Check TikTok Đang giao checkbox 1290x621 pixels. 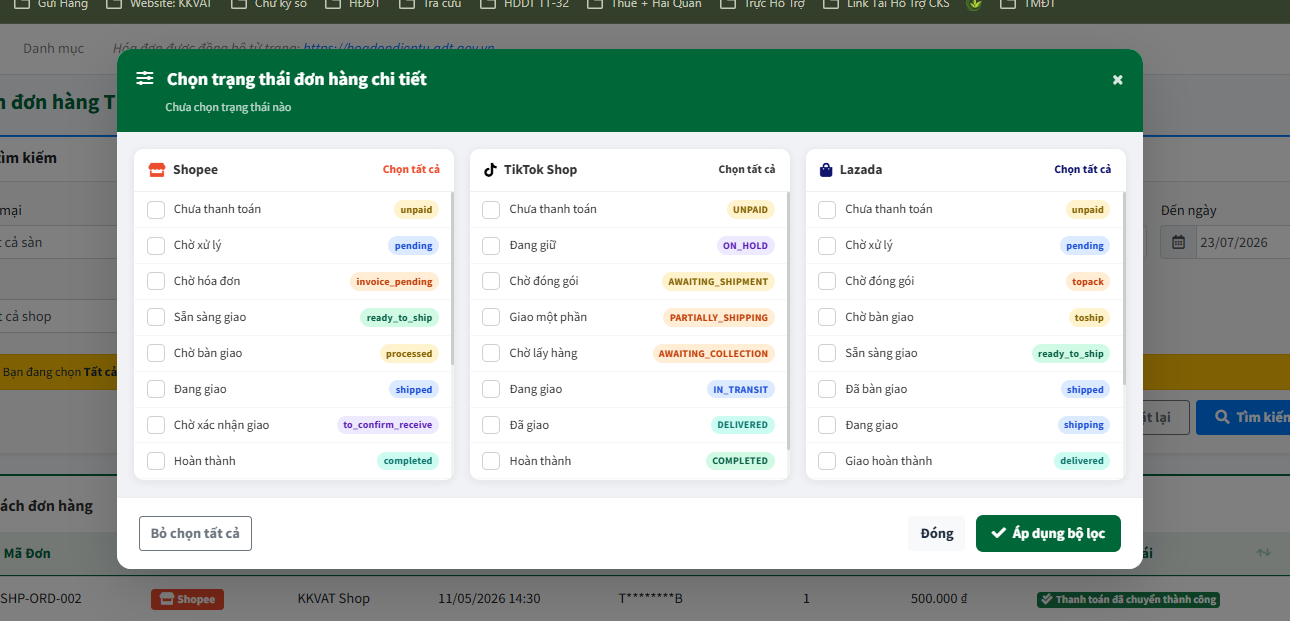pos(491,390)
